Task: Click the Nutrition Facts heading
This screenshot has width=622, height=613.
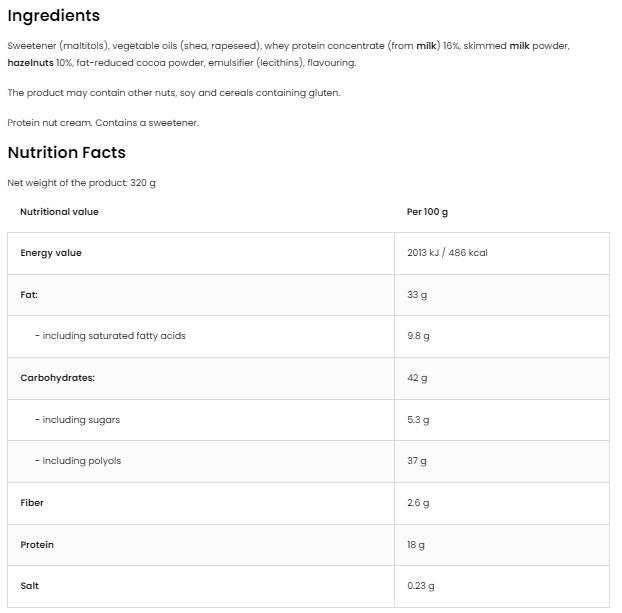Action: click(x=66, y=153)
